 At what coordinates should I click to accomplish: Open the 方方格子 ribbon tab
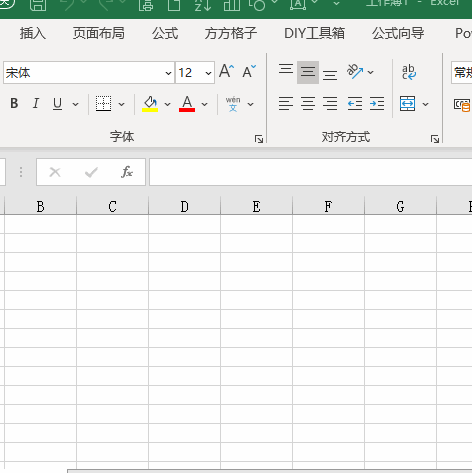point(231,33)
